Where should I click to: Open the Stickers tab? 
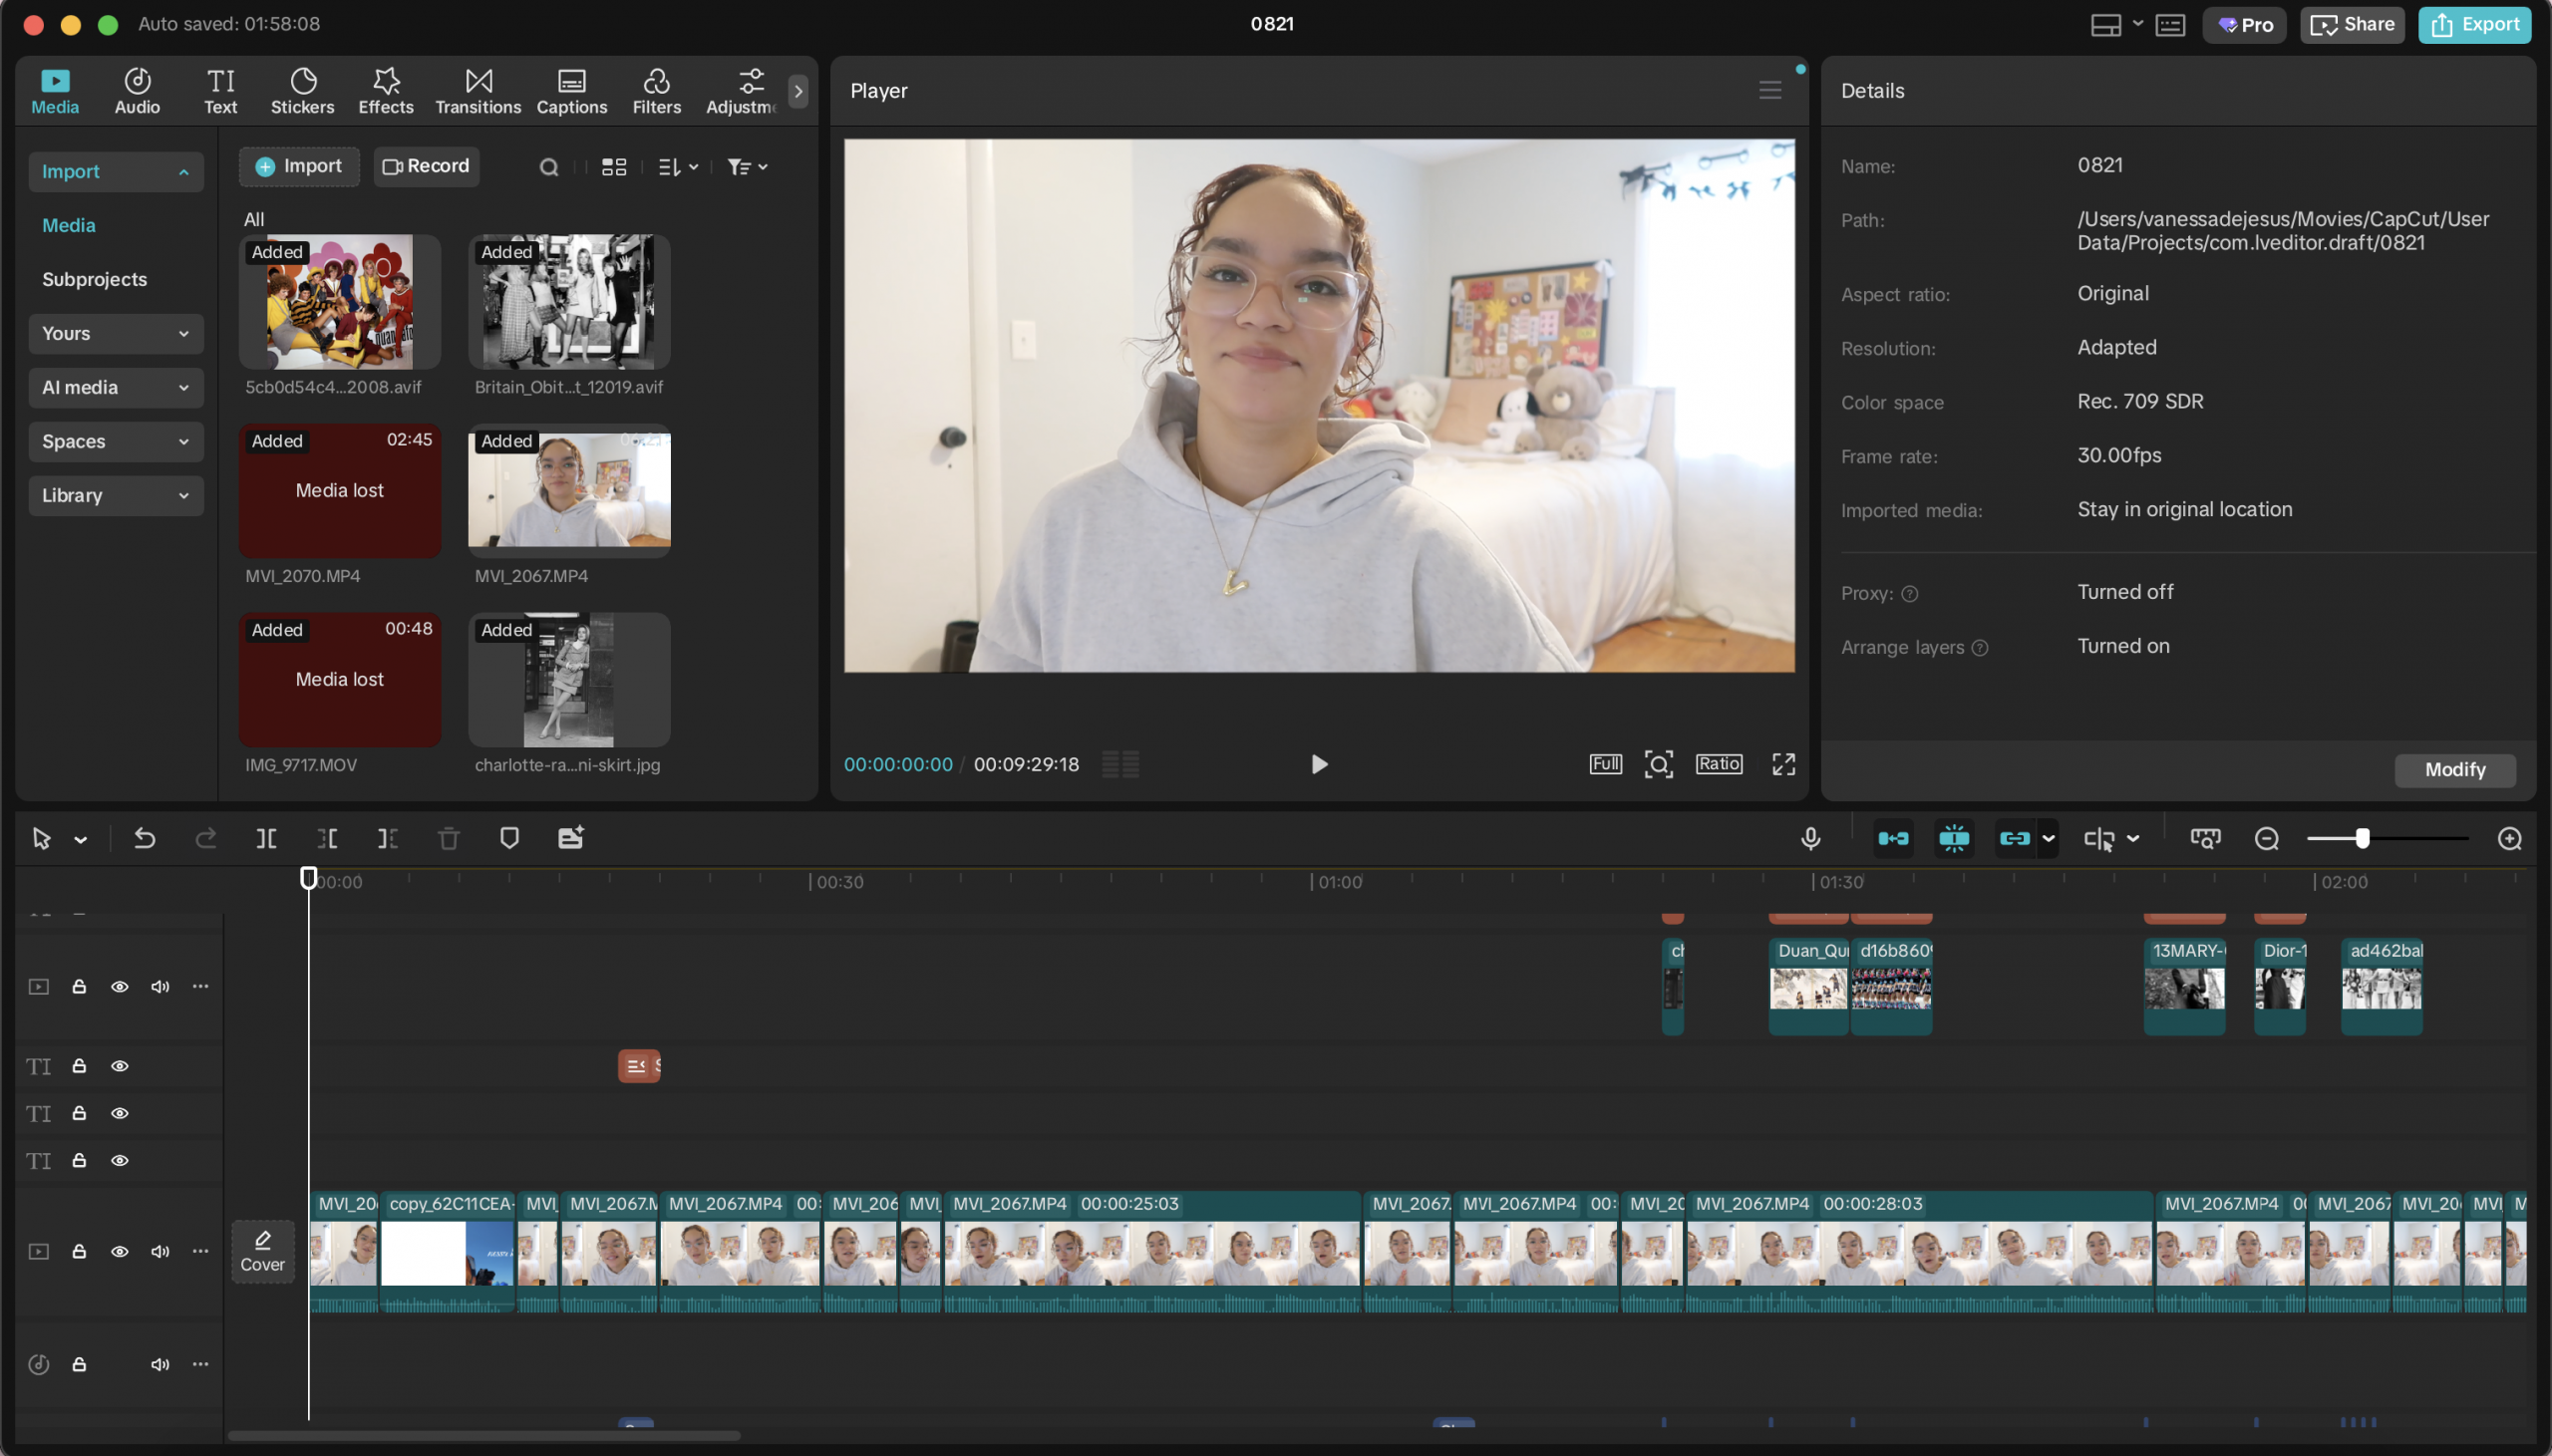(x=302, y=91)
